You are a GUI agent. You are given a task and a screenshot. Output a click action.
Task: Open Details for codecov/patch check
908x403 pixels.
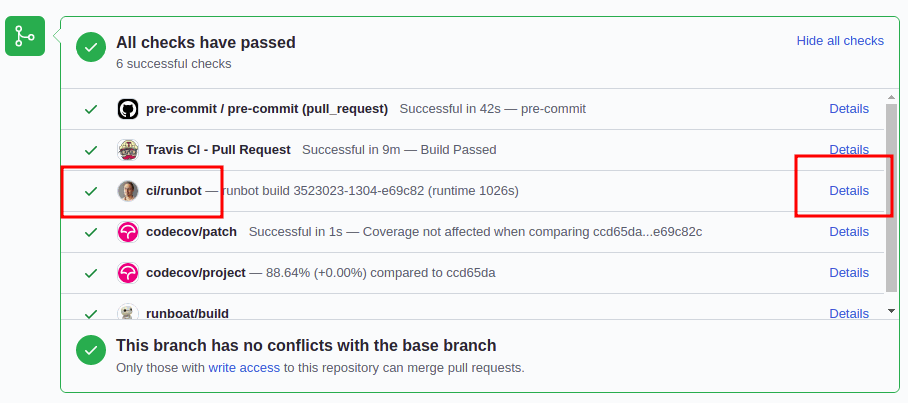pos(849,231)
